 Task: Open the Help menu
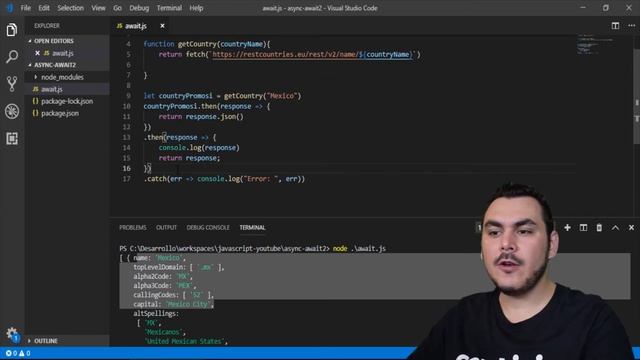(196, 8)
